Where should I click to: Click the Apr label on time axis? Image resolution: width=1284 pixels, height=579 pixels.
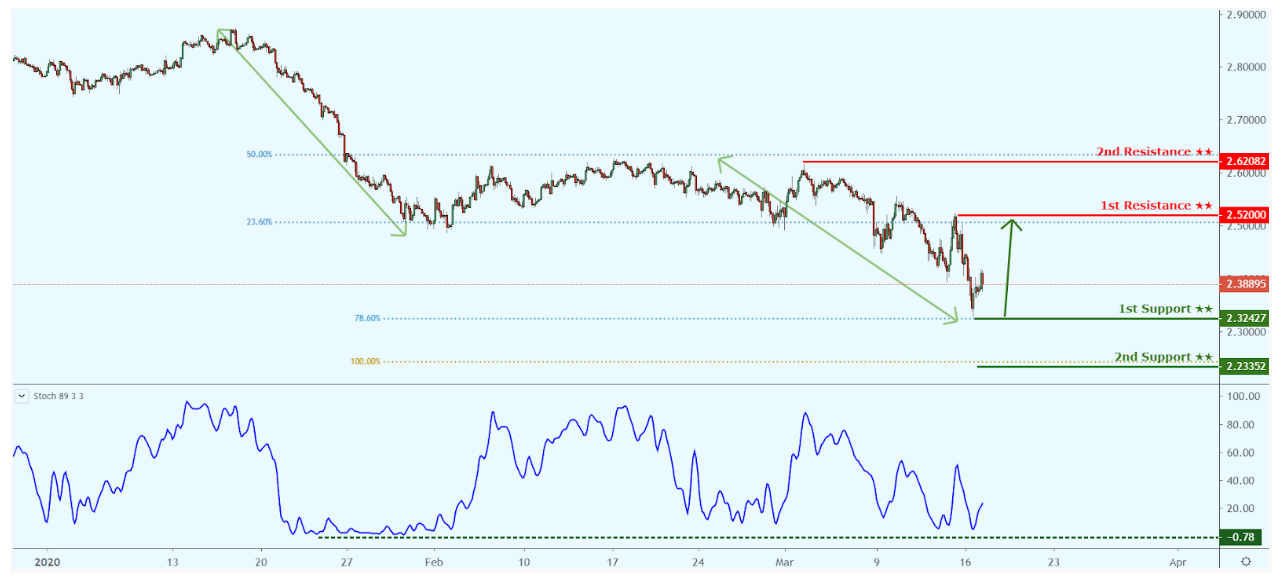pos(1178,562)
